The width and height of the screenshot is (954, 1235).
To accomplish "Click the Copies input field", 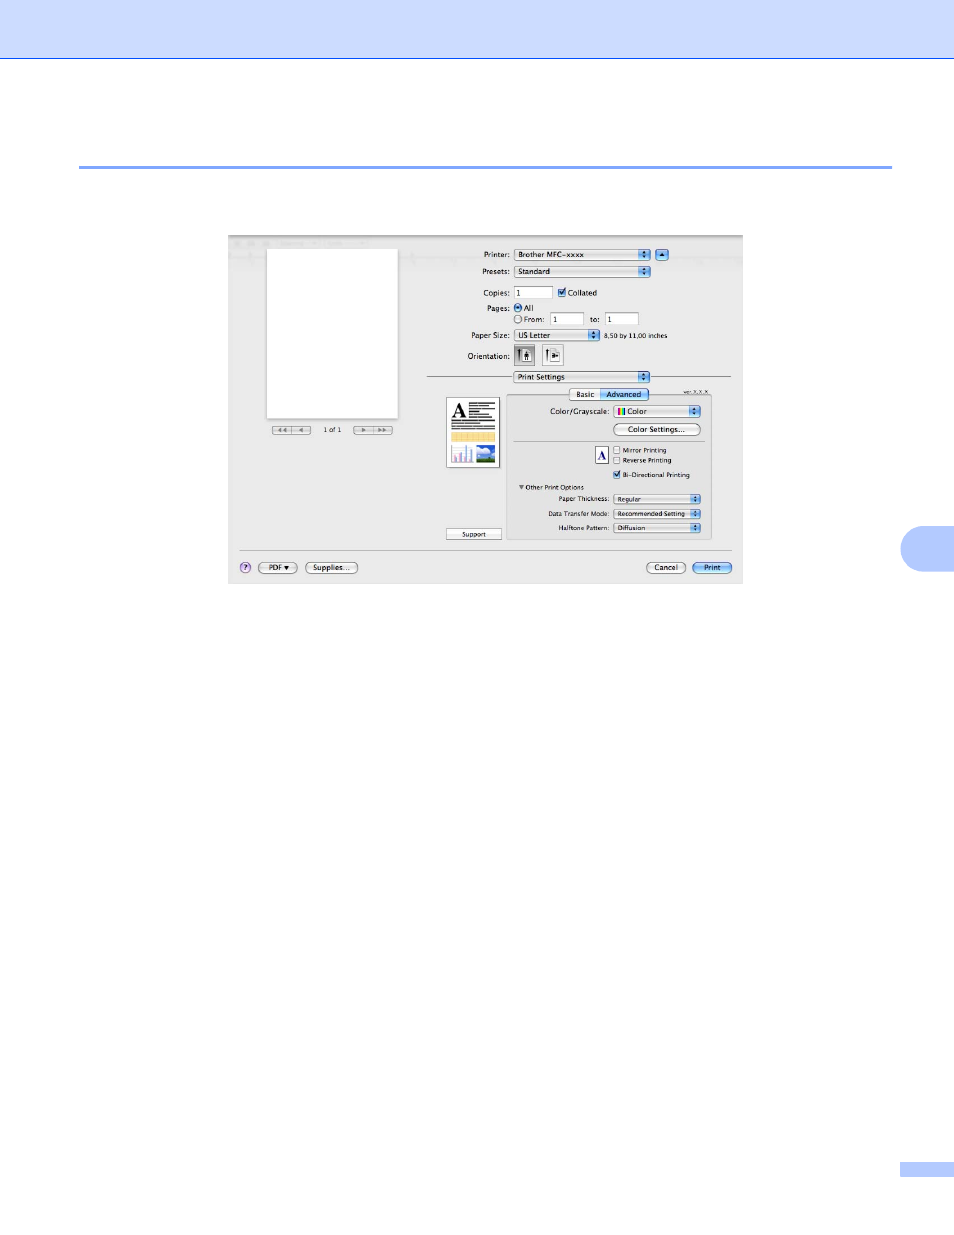I will point(533,293).
